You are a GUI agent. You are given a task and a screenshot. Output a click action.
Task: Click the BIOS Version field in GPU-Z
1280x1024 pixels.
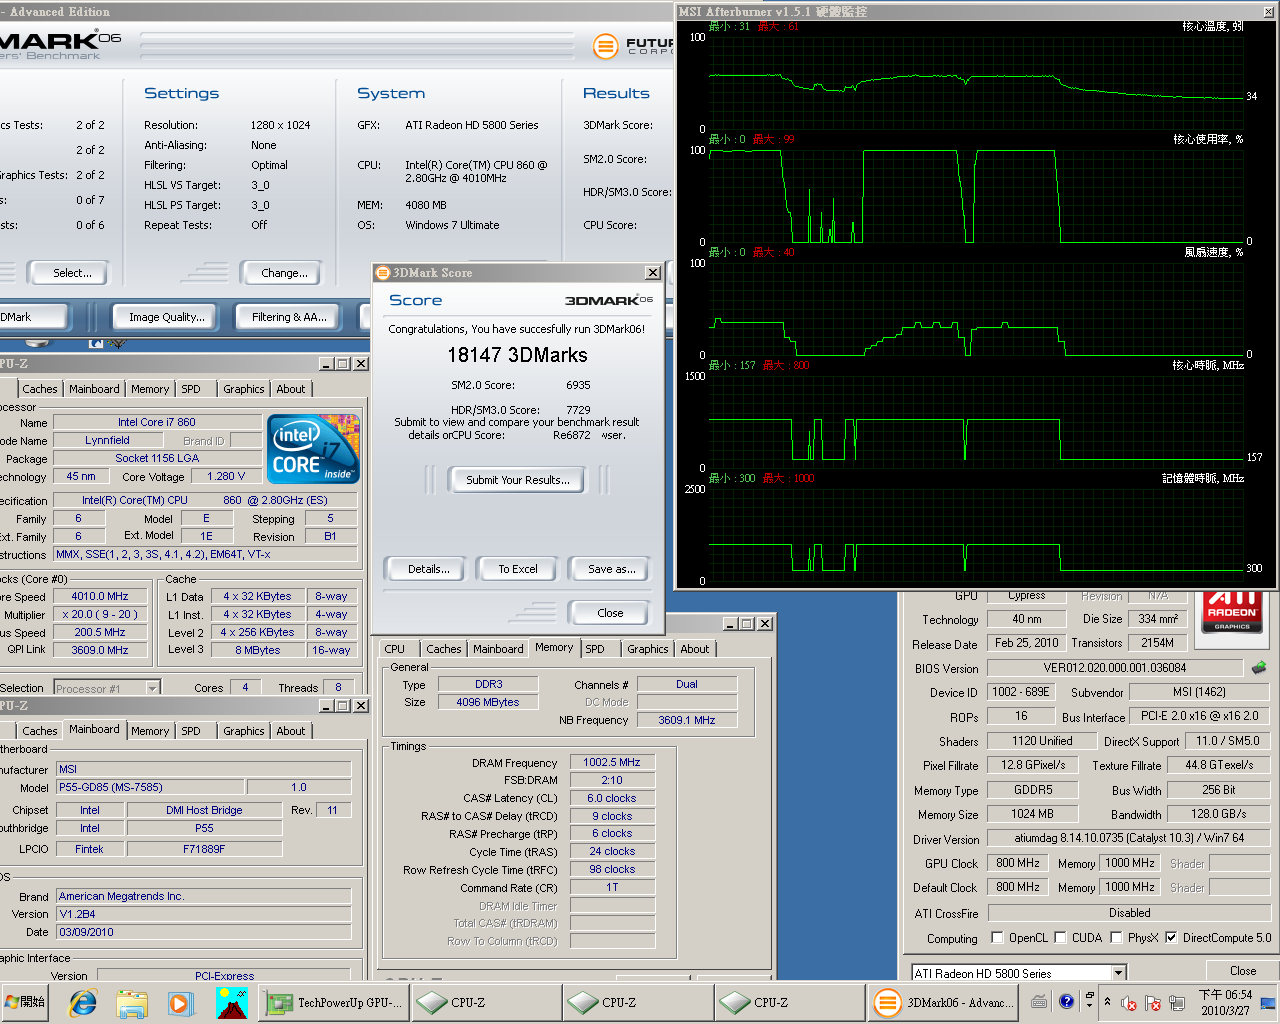point(1115,667)
